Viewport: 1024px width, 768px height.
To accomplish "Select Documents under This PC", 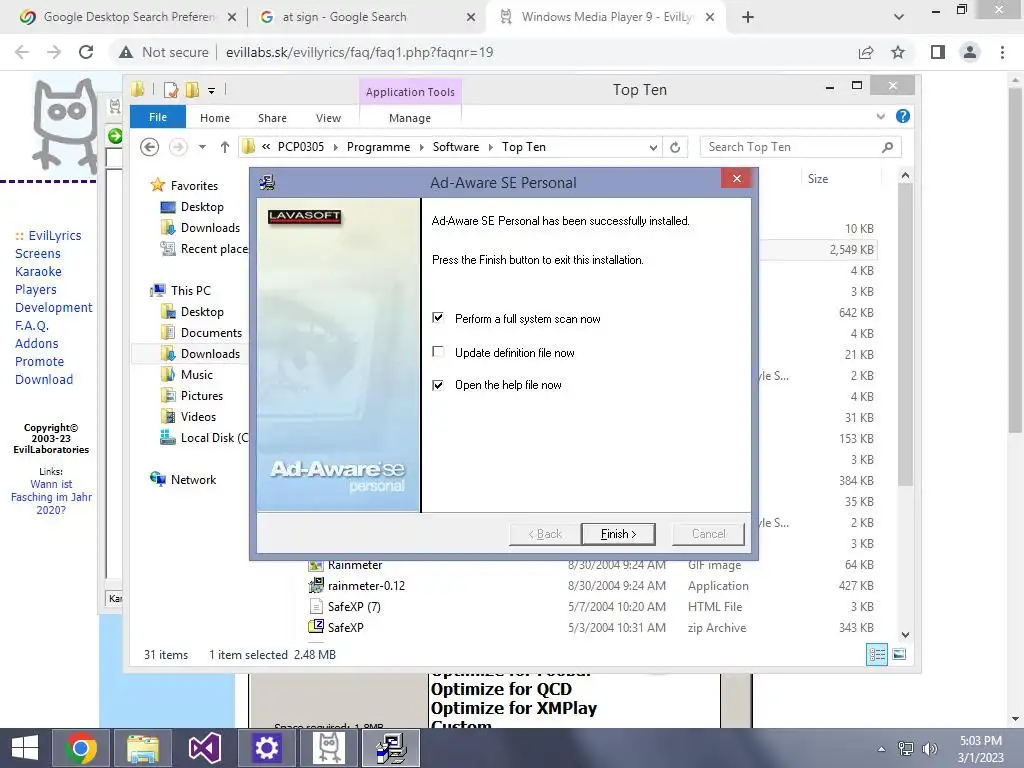I will [x=211, y=332].
